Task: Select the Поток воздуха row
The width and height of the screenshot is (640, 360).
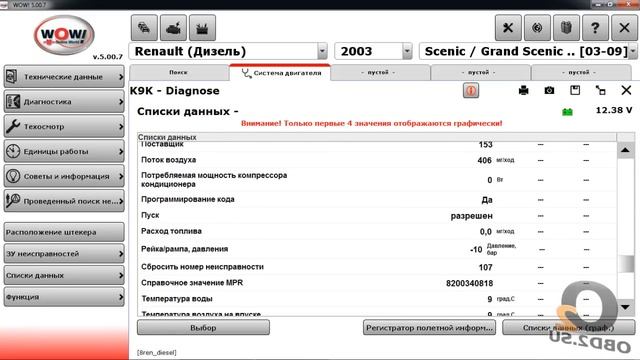Action: tap(377, 160)
